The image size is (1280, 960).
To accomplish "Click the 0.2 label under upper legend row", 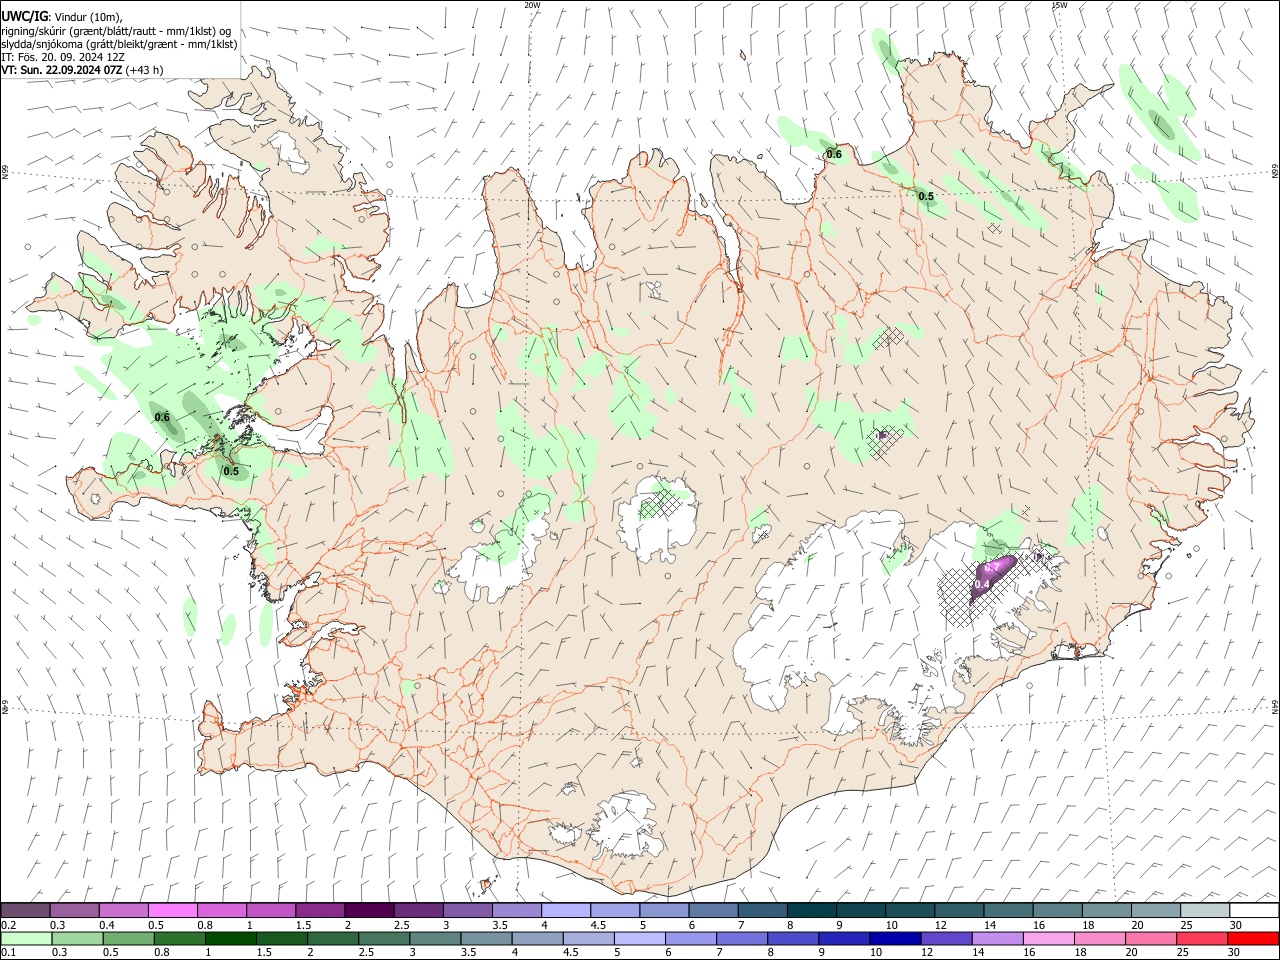I will tap(8, 925).
